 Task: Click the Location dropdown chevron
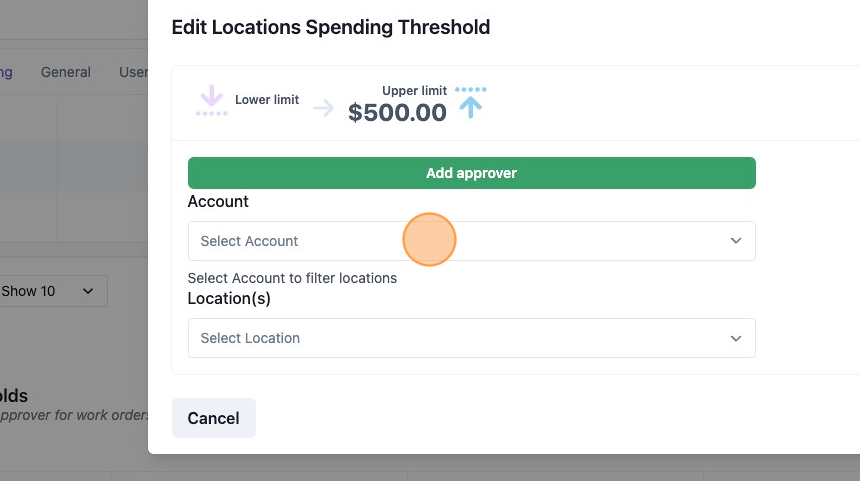[x=735, y=338]
